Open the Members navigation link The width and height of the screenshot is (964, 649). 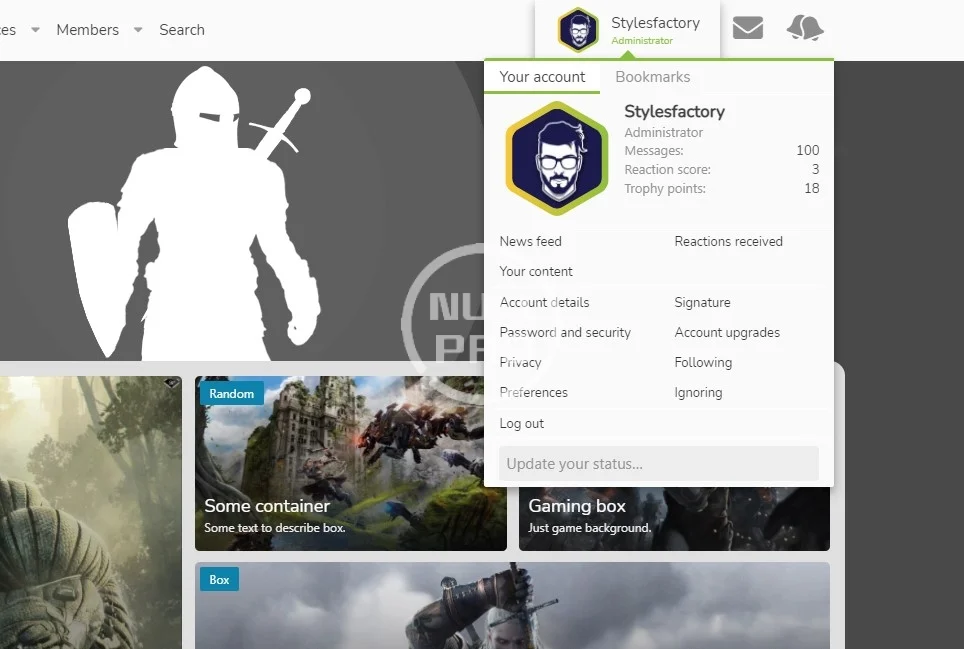point(87,30)
